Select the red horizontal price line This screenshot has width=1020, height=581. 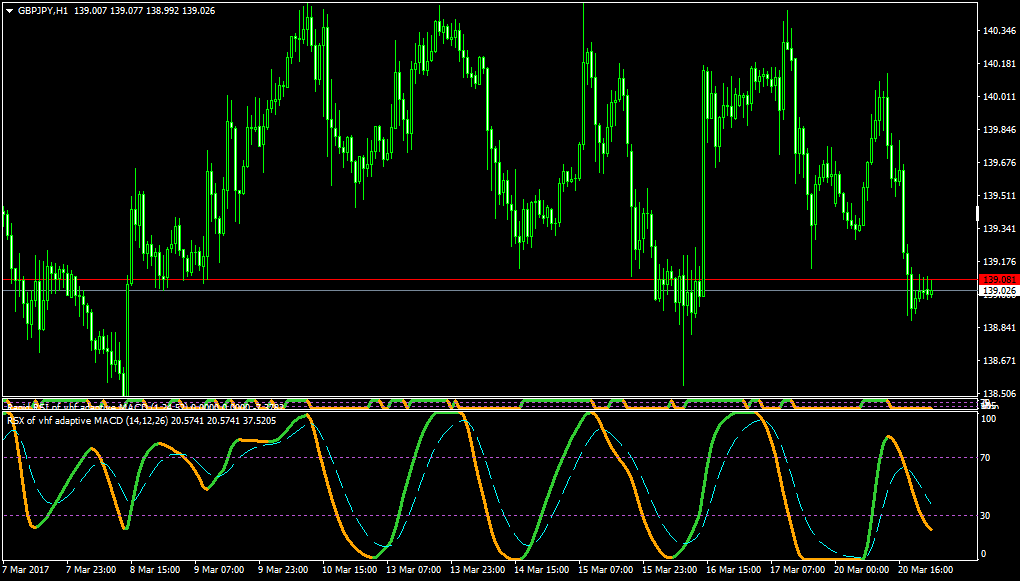click(489, 280)
